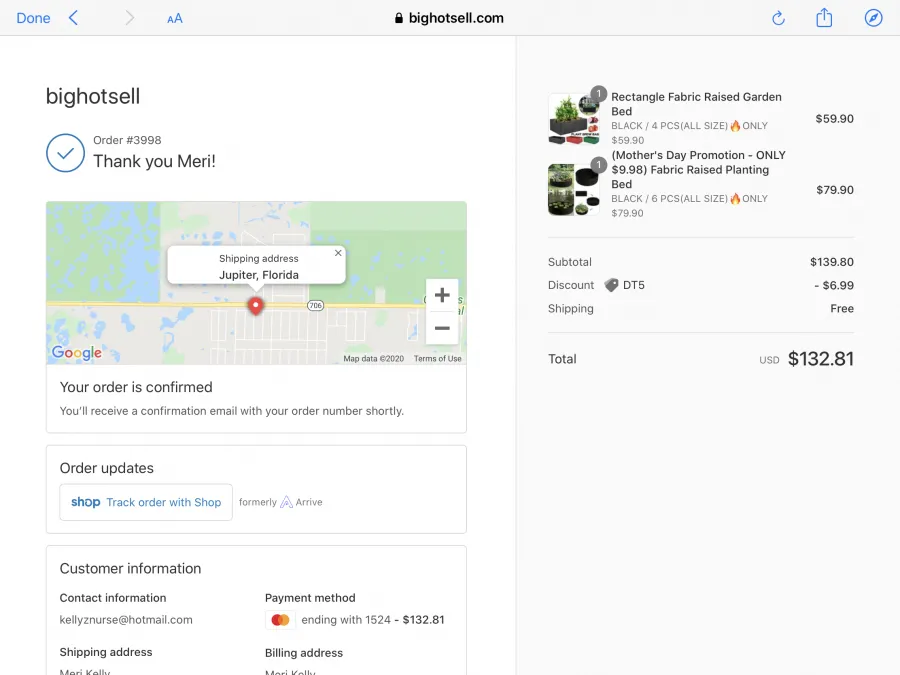Open the share sheet icon
The height and width of the screenshot is (675, 900).
click(x=824, y=18)
